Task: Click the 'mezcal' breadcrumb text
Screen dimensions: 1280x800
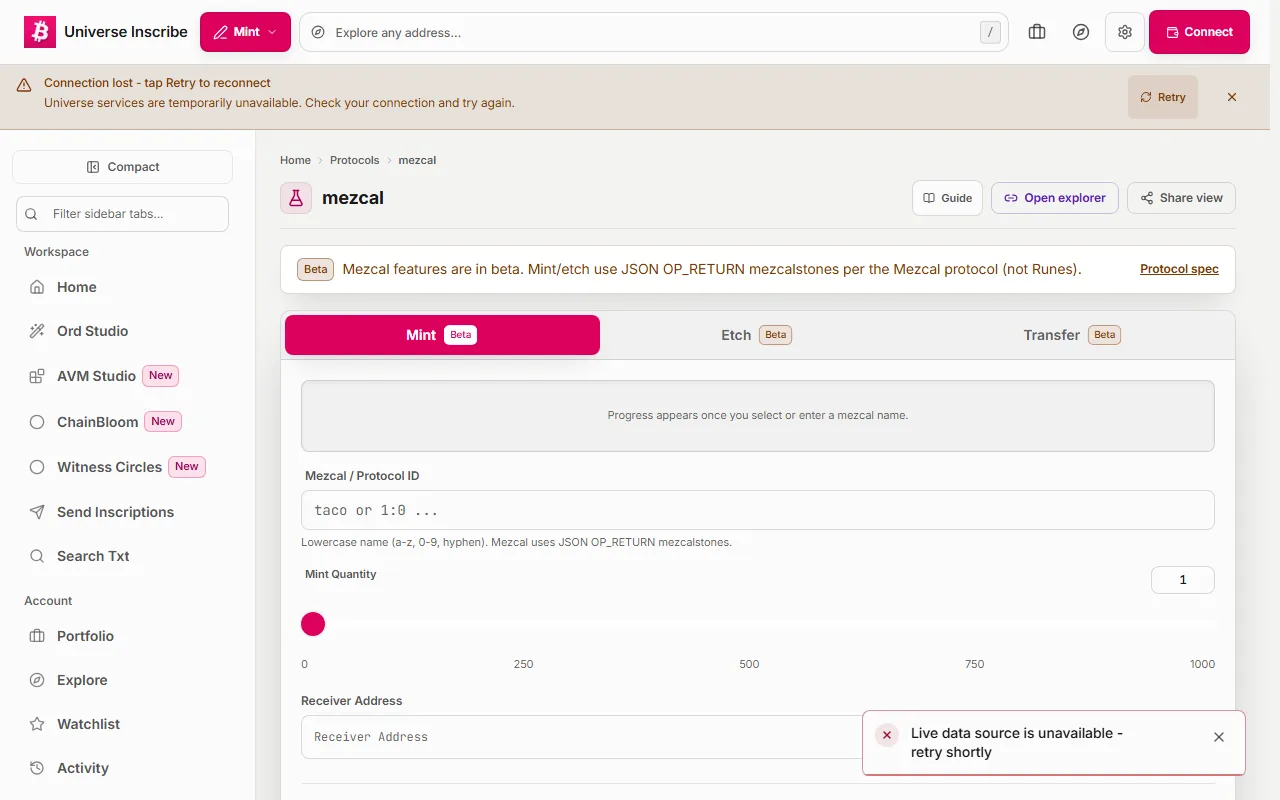Action: [x=417, y=160]
